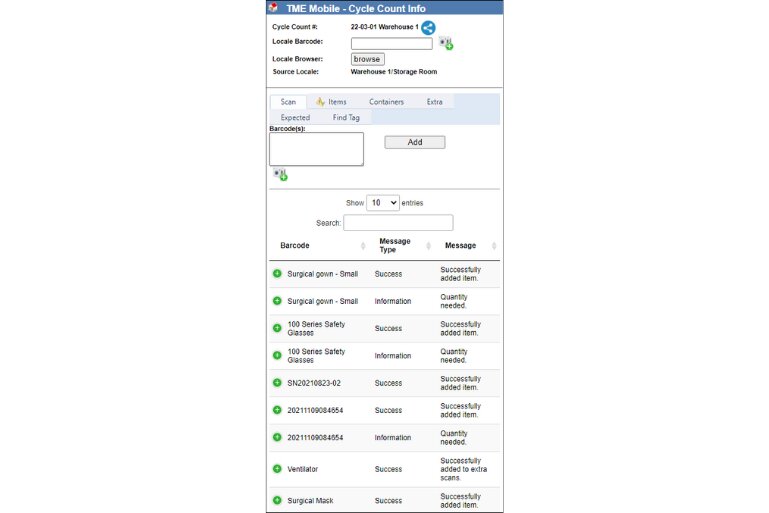Open the Show entries count dropdown
The image size is (769, 513).
pos(383,203)
